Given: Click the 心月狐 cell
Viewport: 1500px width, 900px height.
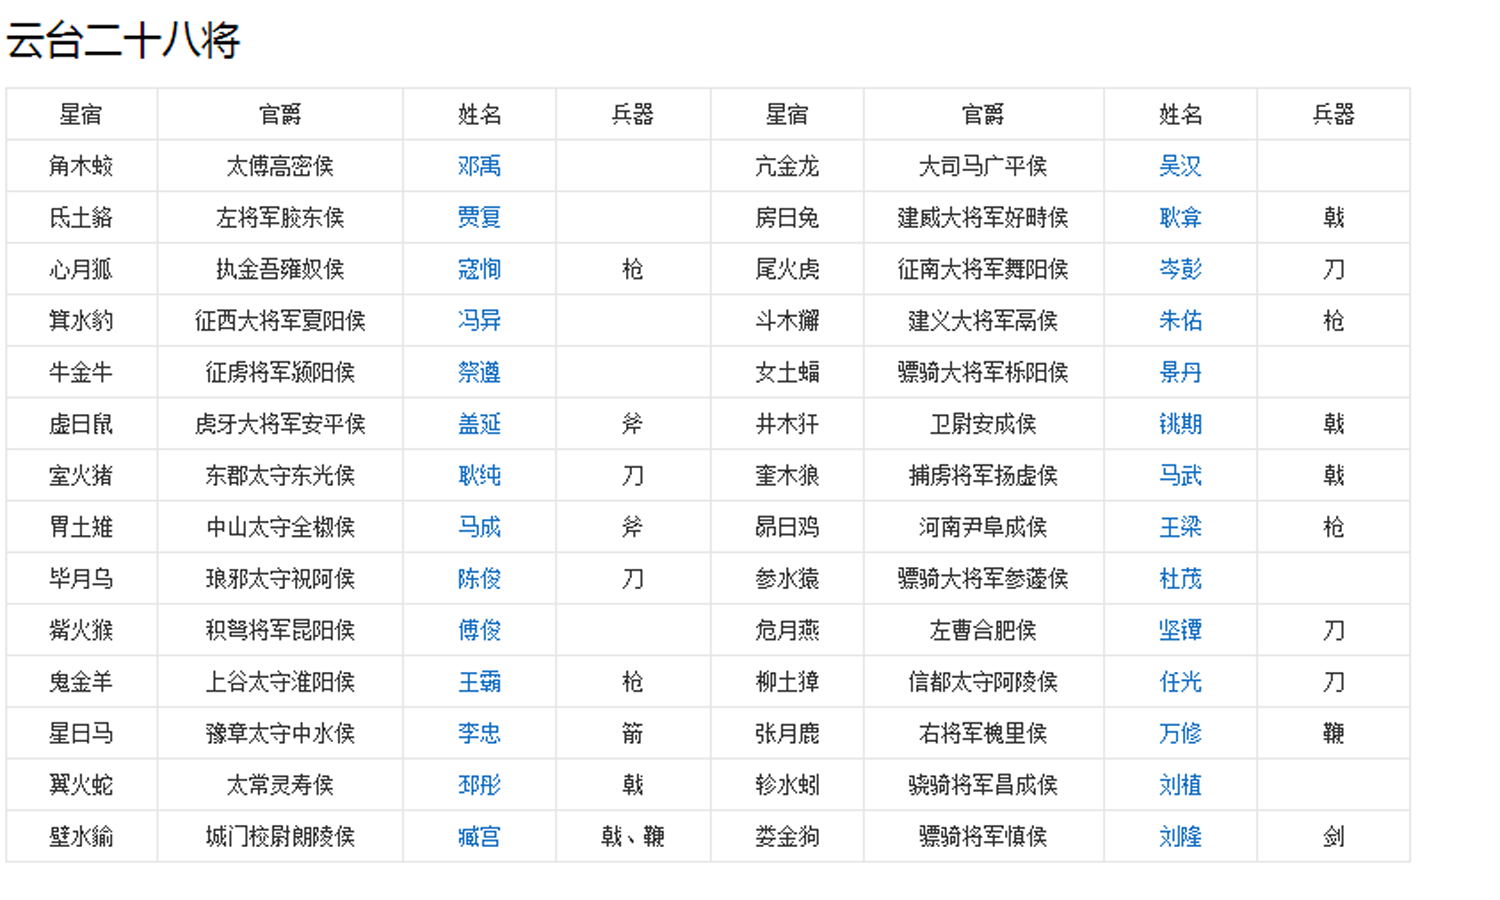Looking at the screenshot, I should pyautogui.click(x=81, y=269).
